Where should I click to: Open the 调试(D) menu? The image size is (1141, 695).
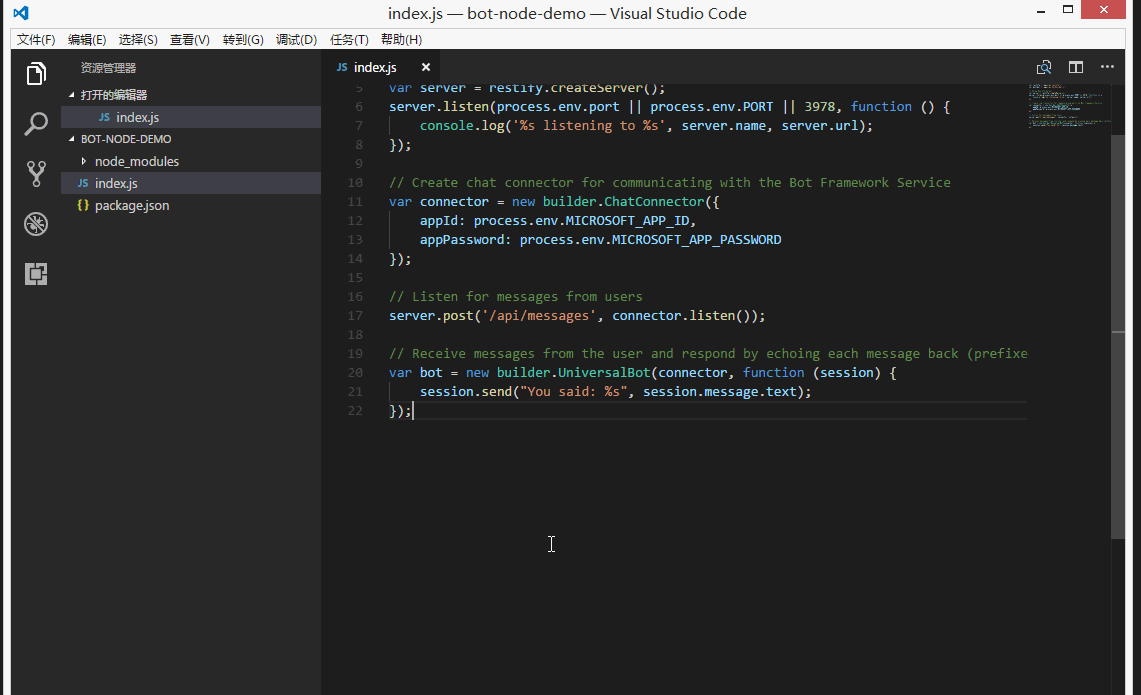tap(296, 39)
